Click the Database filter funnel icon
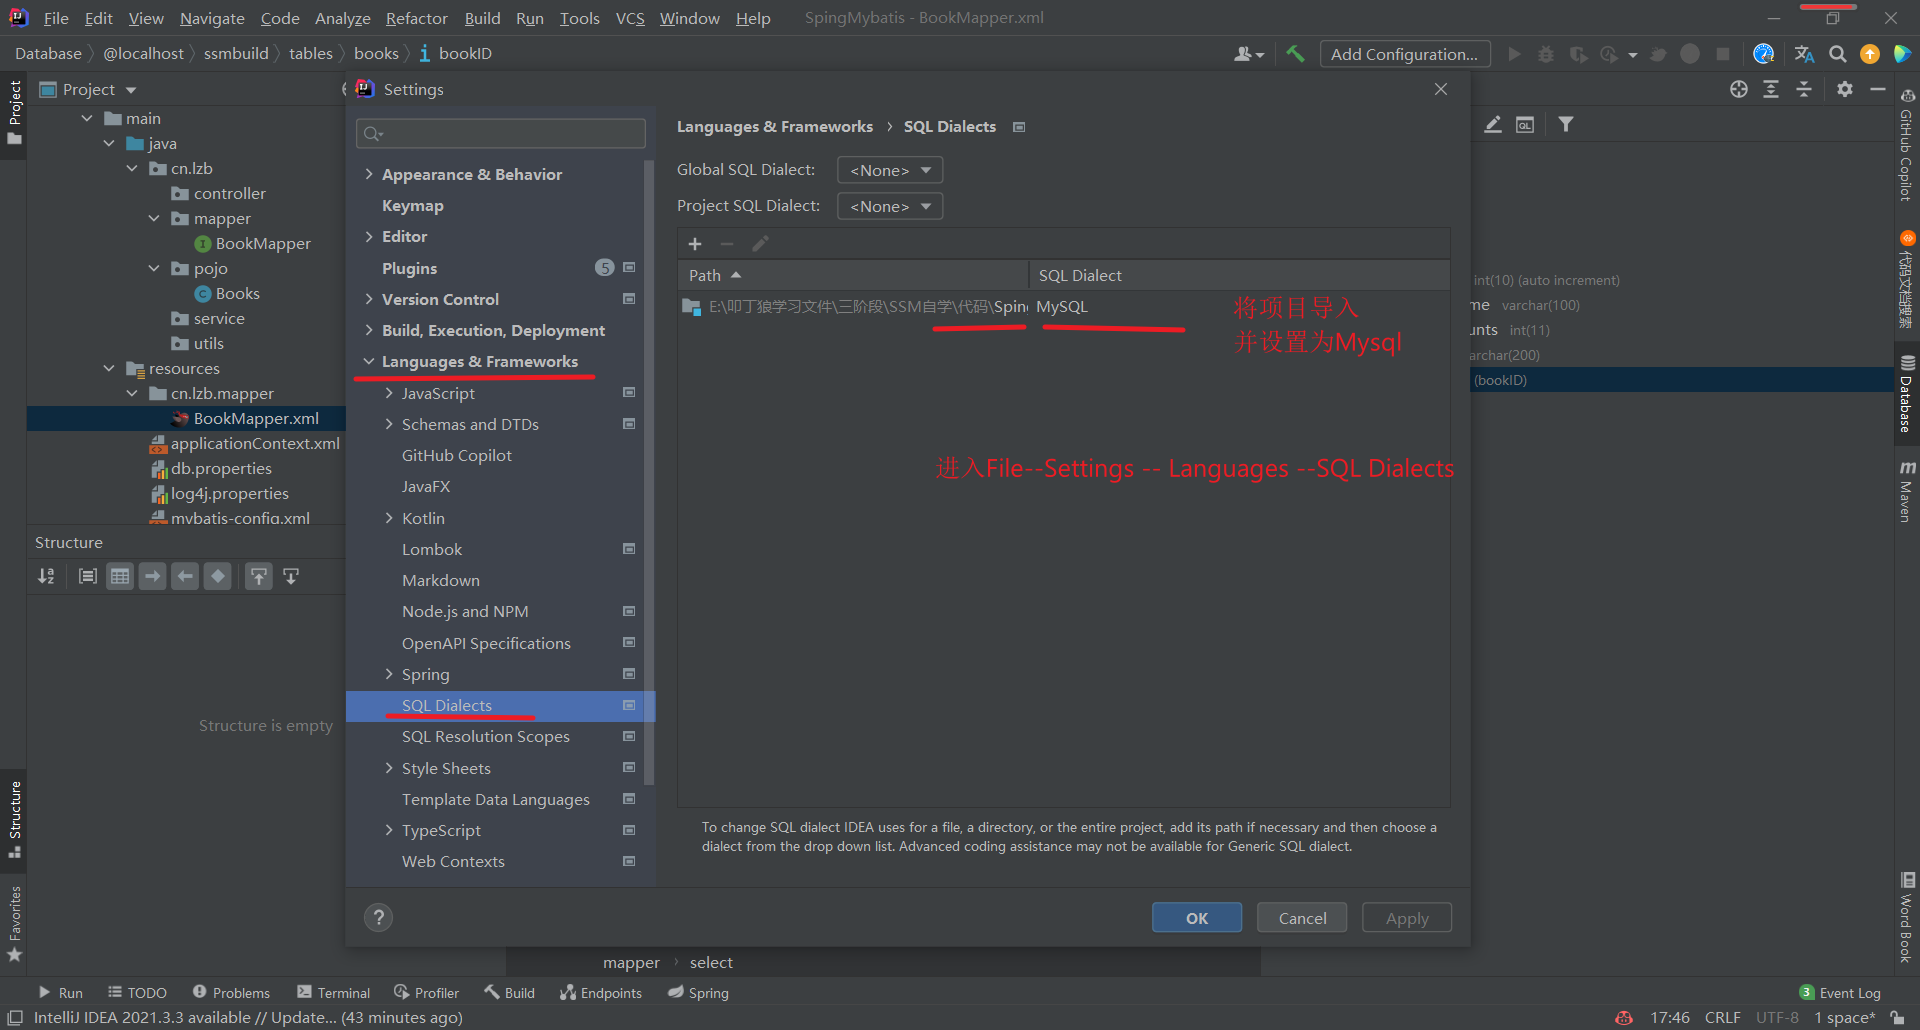 click(1566, 124)
